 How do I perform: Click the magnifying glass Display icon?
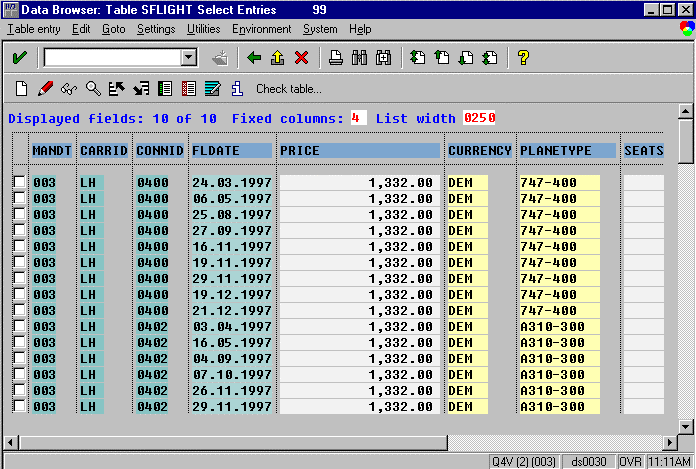coord(92,89)
